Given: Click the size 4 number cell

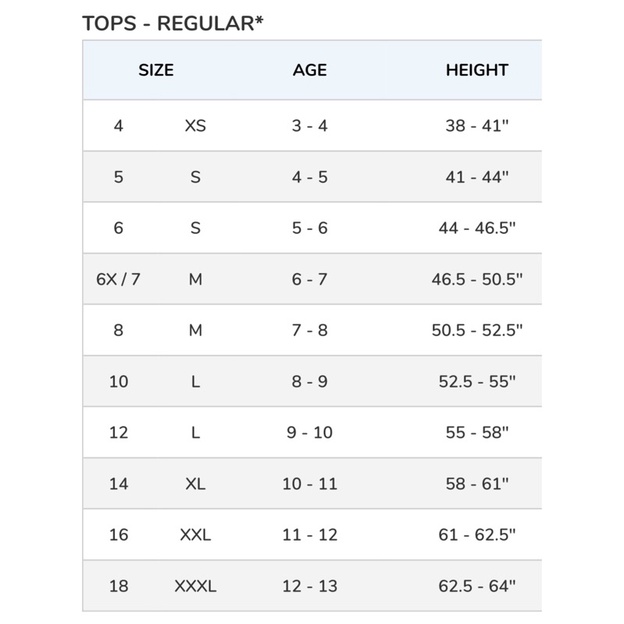Looking at the screenshot, I should point(118,126).
